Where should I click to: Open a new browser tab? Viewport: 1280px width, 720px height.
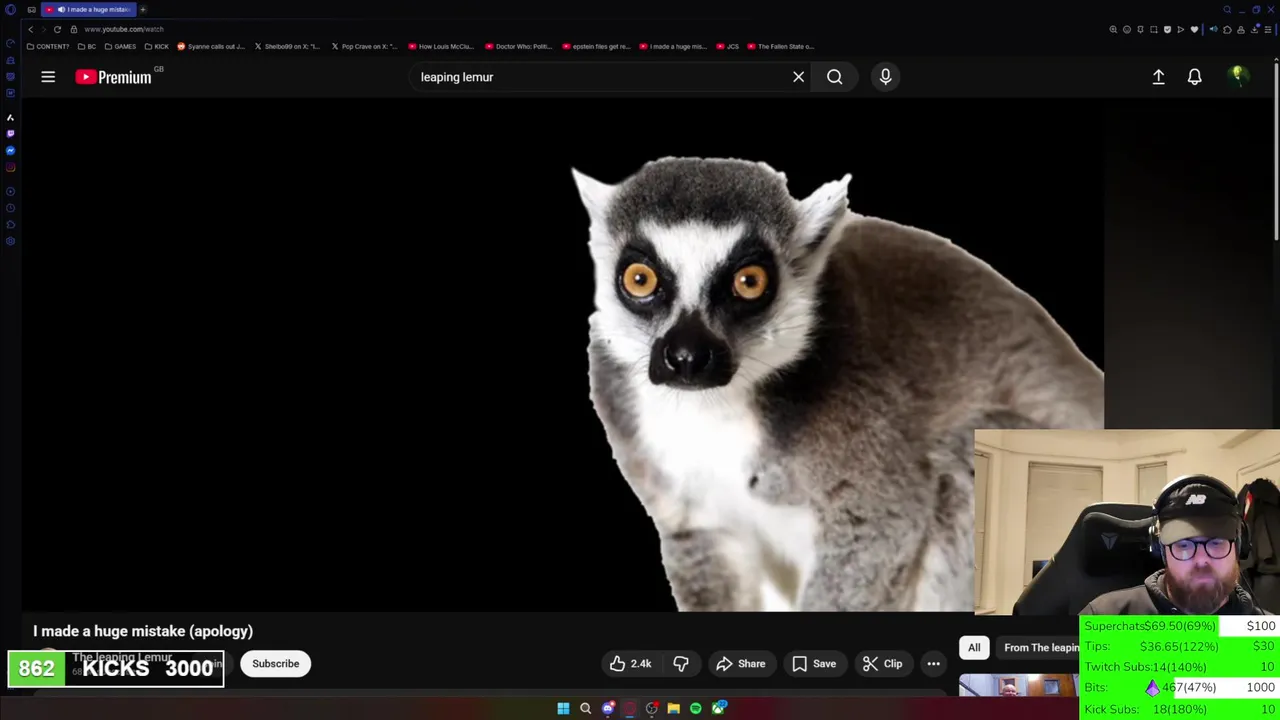click(143, 9)
